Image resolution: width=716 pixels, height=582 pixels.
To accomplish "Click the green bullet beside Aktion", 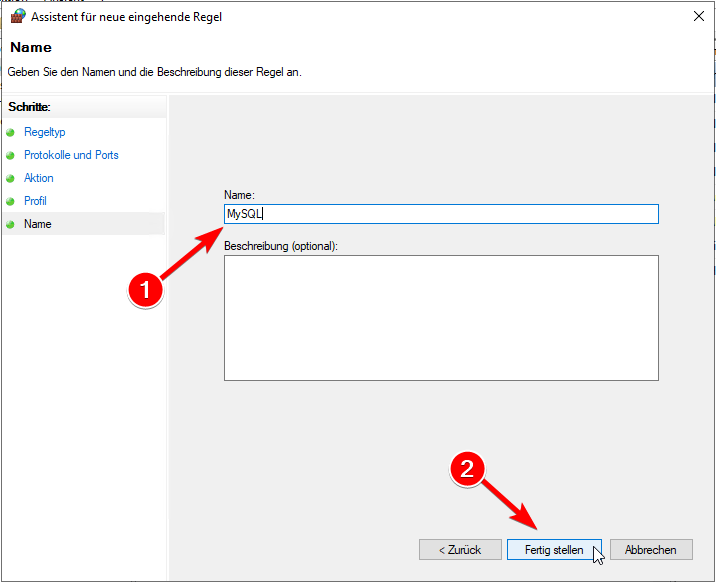I will coord(10,178).
